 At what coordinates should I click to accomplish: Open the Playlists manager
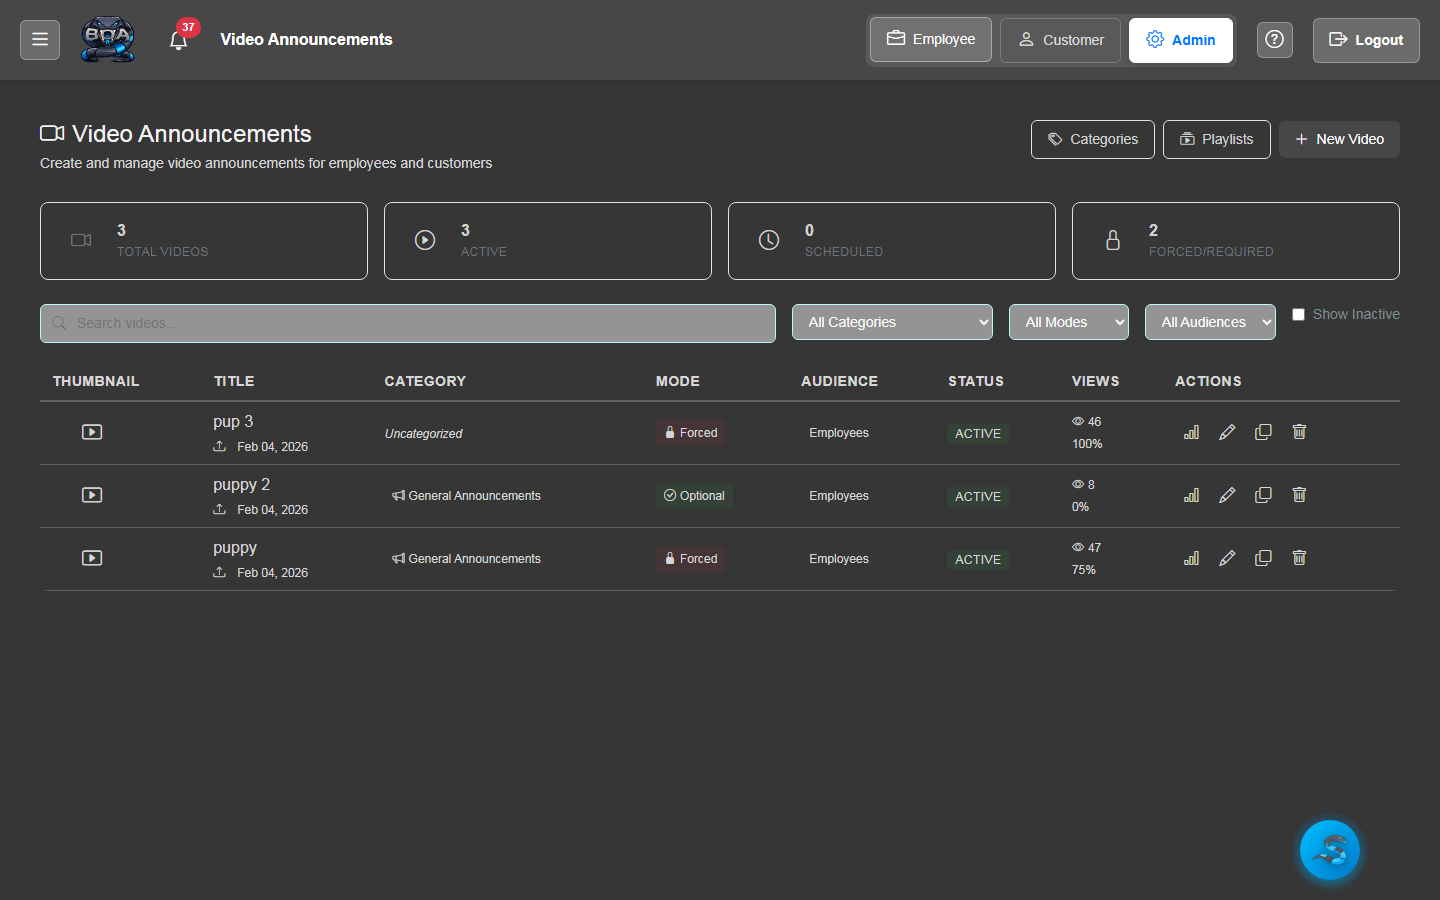[x=1217, y=139]
